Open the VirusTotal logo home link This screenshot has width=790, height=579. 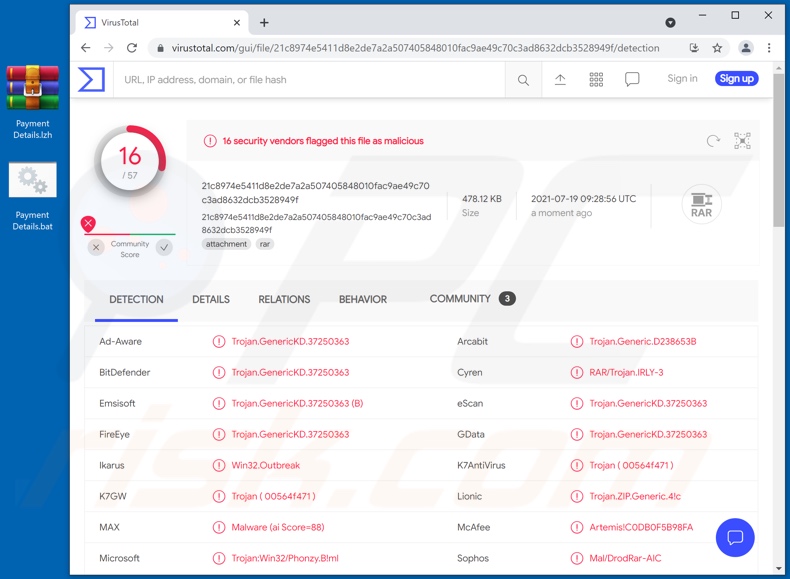pos(91,80)
